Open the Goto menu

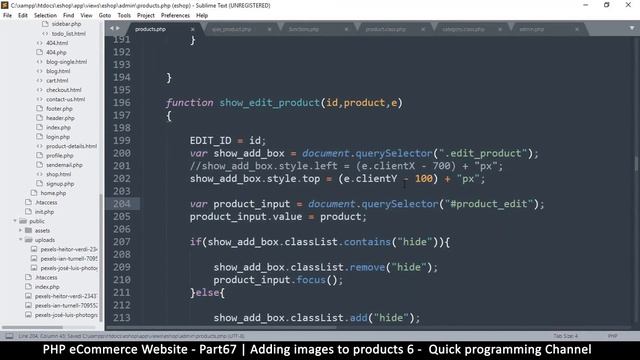tap(105, 16)
